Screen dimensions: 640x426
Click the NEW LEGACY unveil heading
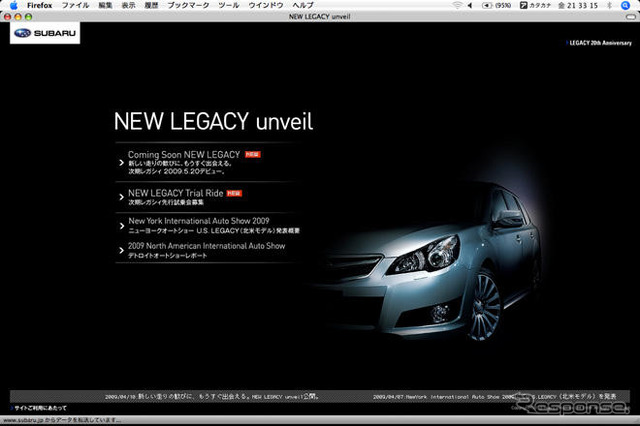213,121
